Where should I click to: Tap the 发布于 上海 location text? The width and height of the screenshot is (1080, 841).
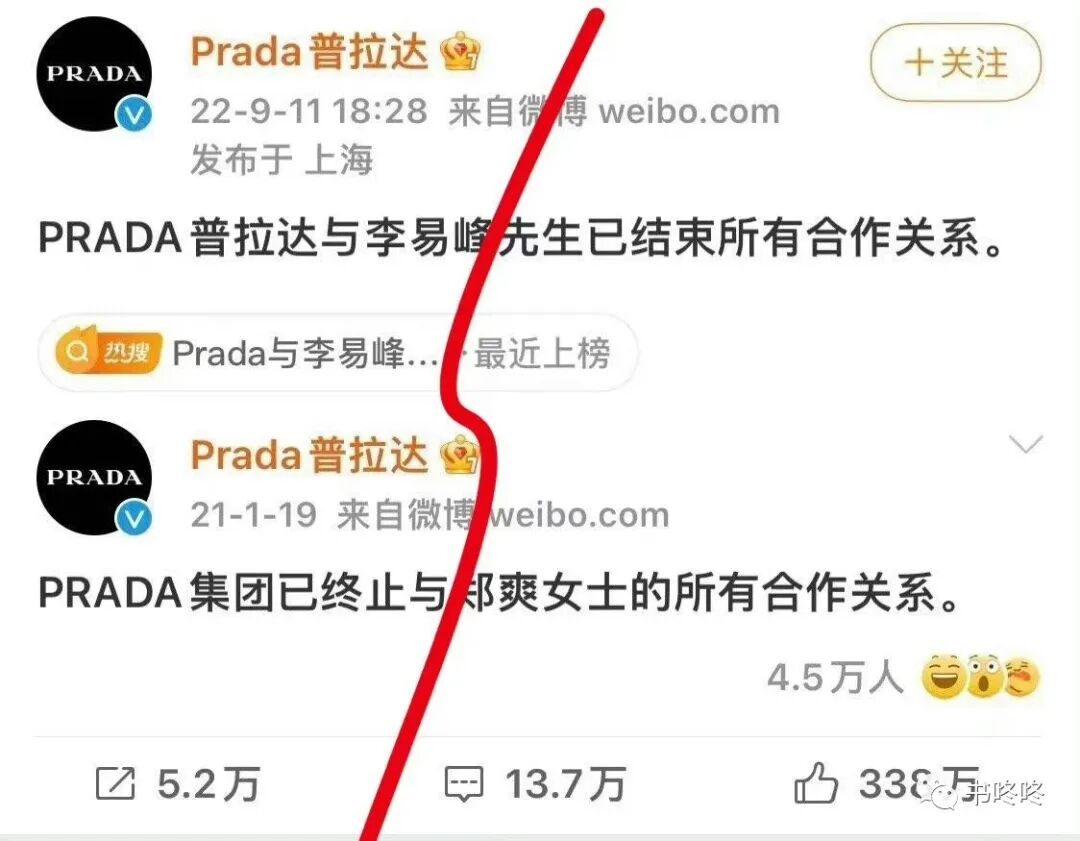(281, 160)
